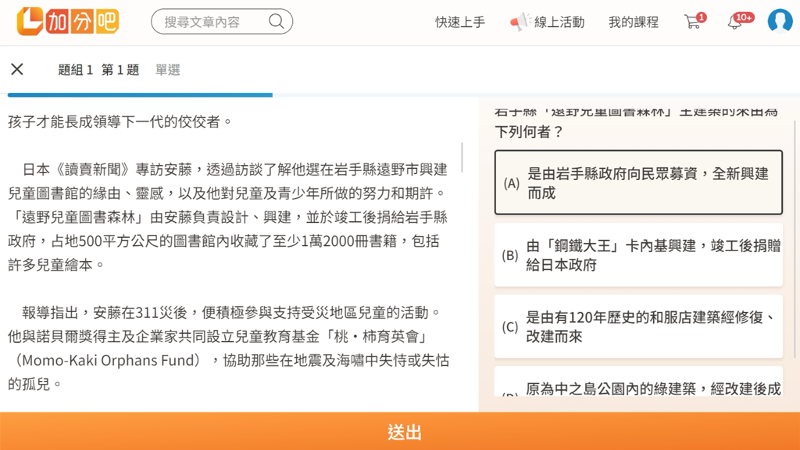This screenshot has width=800, height=450.
Task: Go to 線上活動 menu item
Action: [559, 22]
